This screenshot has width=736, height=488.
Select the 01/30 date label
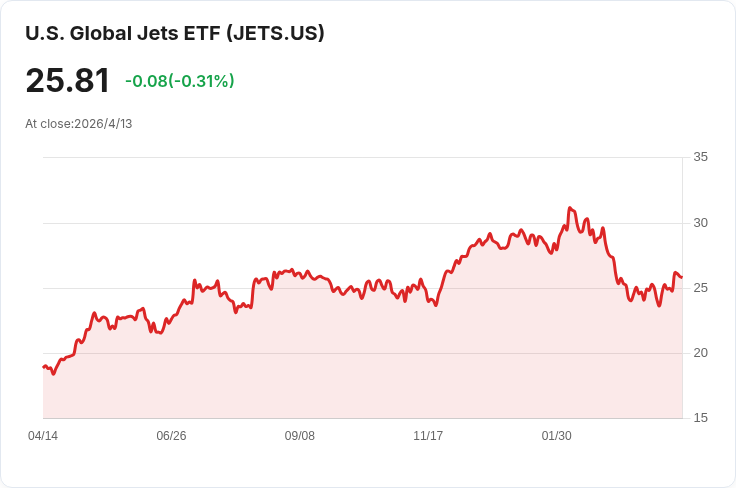click(556, 436)
